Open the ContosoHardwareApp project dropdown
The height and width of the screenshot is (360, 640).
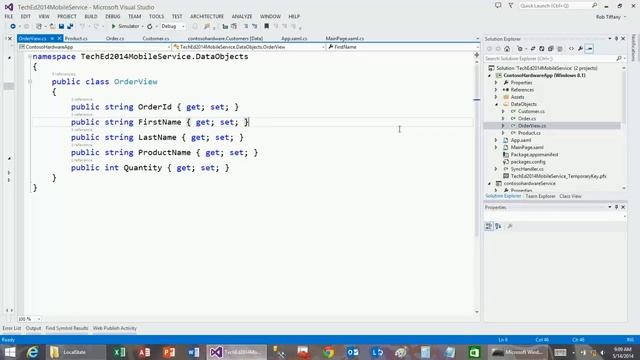95,47
